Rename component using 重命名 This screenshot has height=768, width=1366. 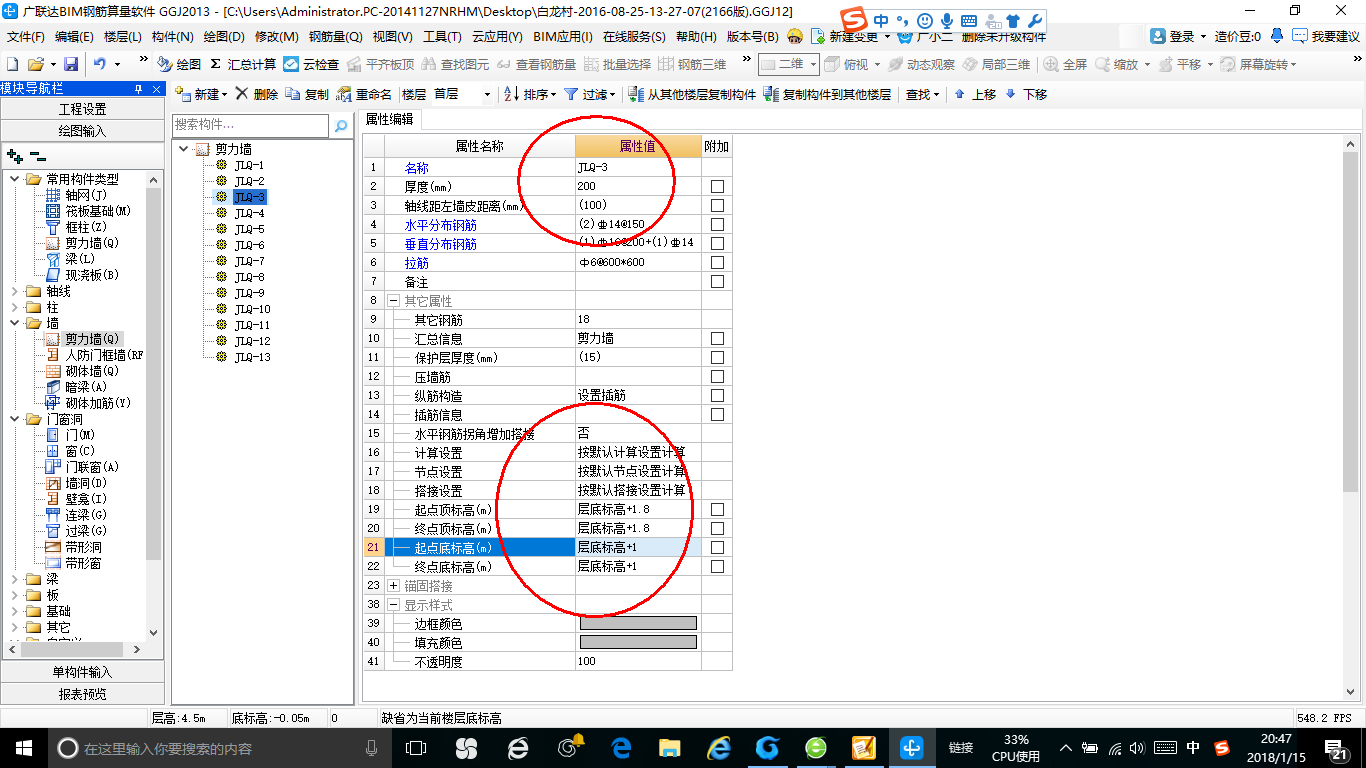point(365,94)
